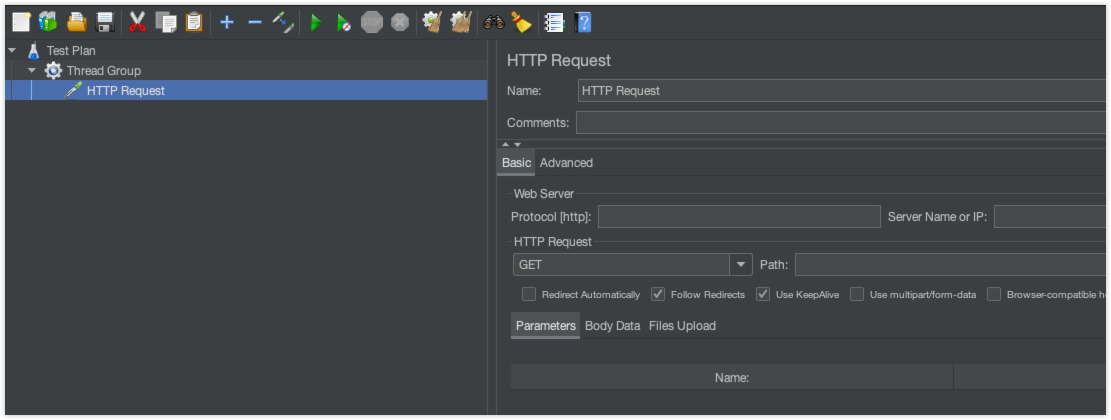Click the Test Plan flask icon

click(x=33, y=51)
